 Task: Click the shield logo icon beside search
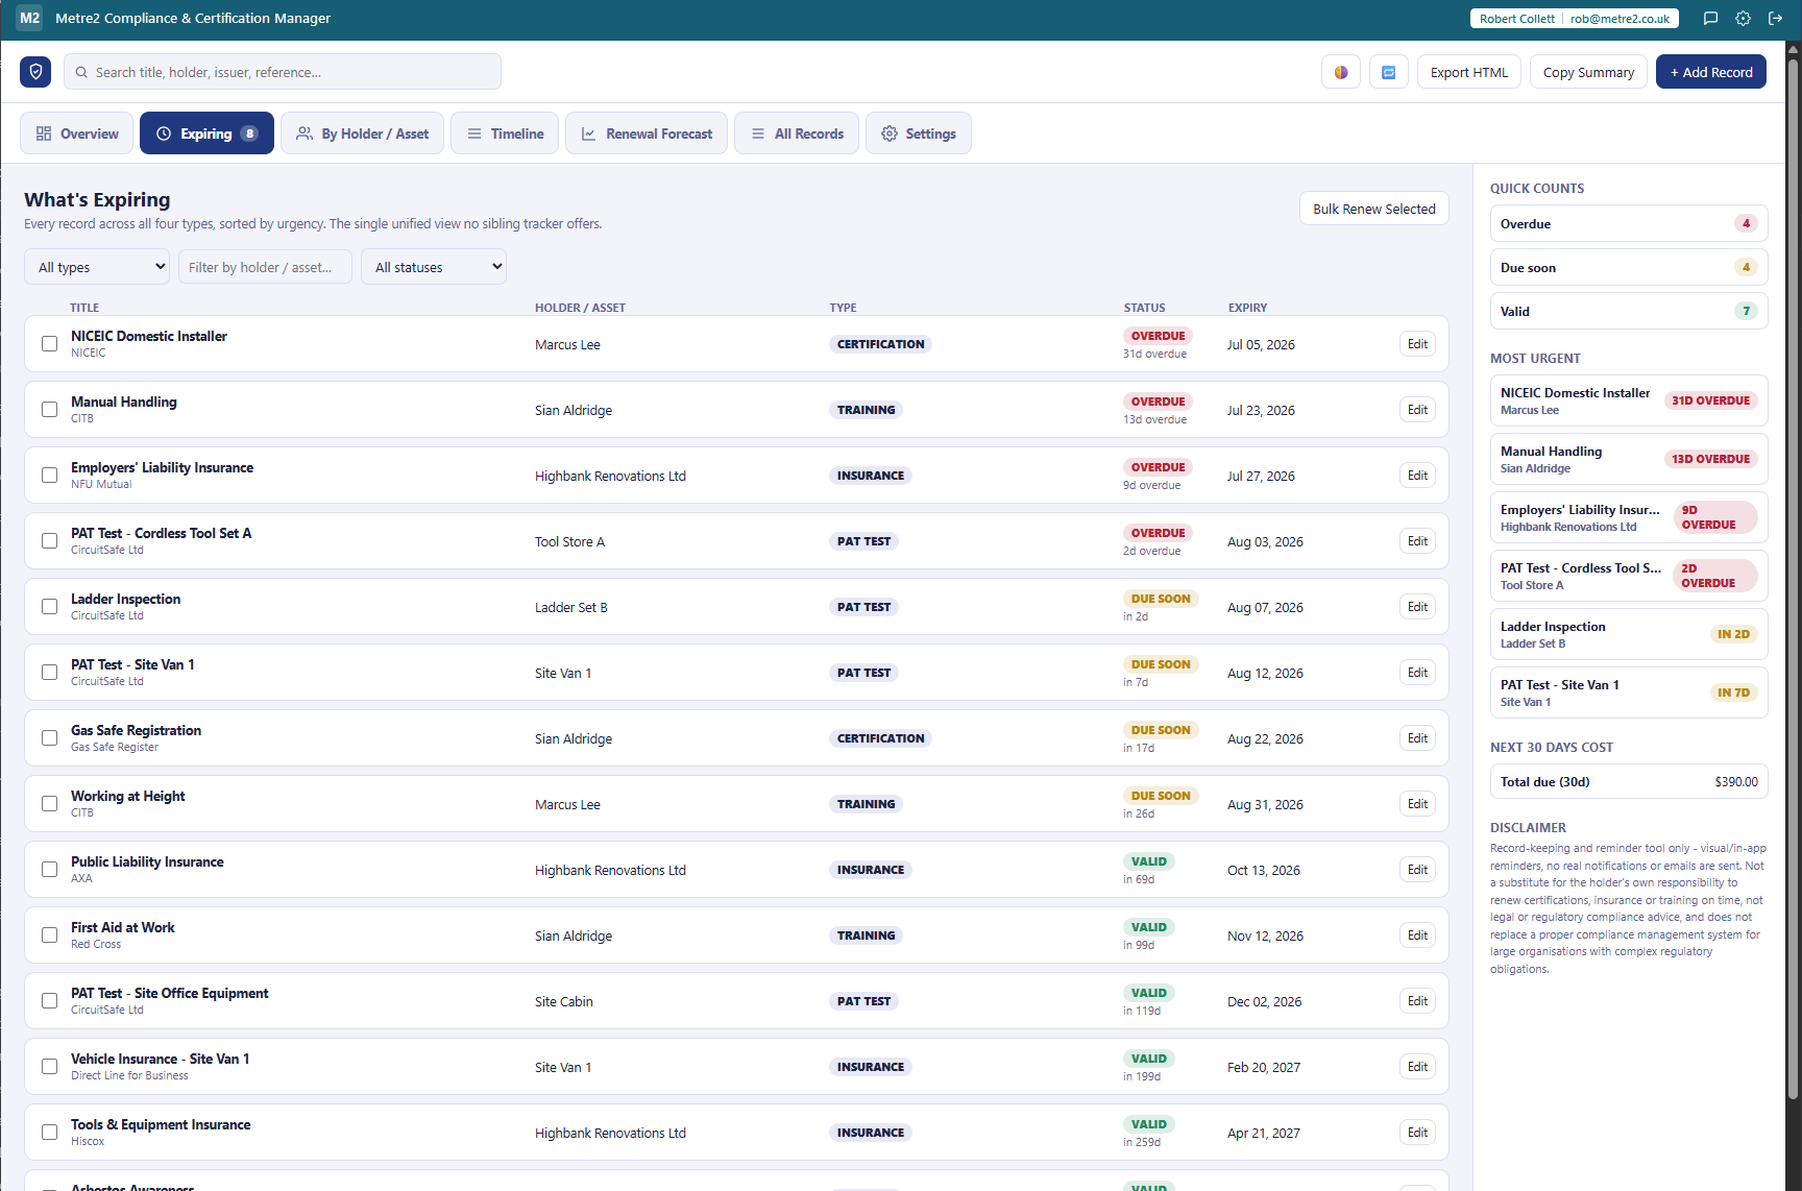[36, 72]
